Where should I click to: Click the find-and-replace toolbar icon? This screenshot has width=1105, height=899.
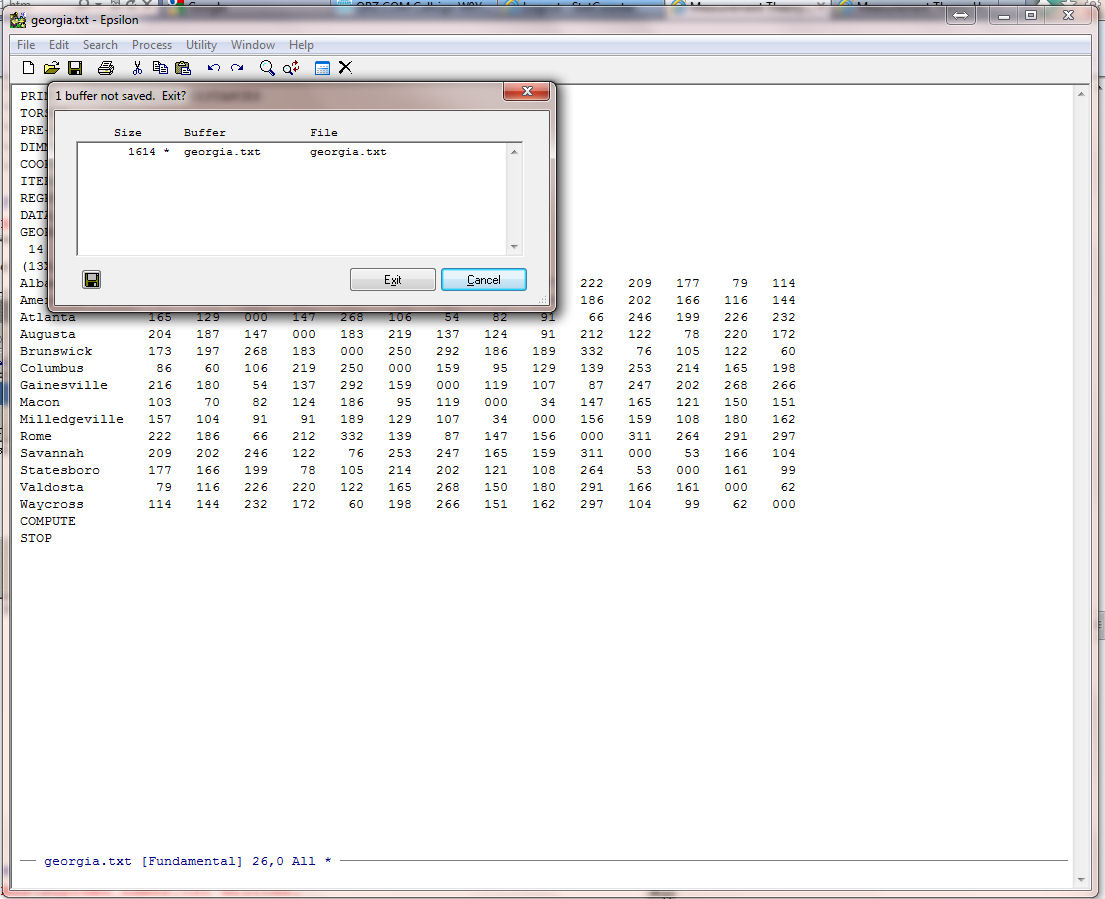[291, 68]
